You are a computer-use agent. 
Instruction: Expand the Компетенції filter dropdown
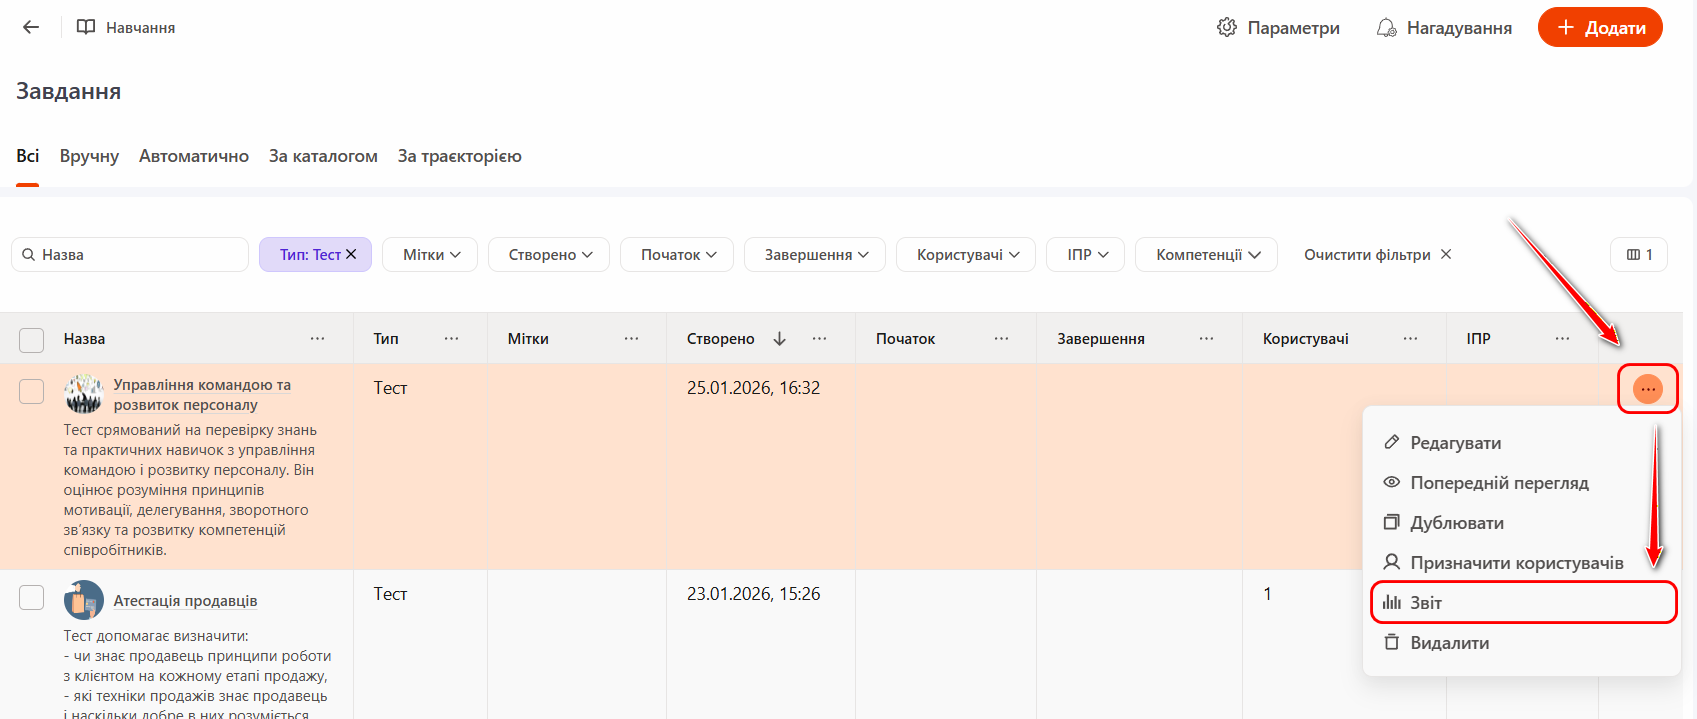(x=1206, y=255)
